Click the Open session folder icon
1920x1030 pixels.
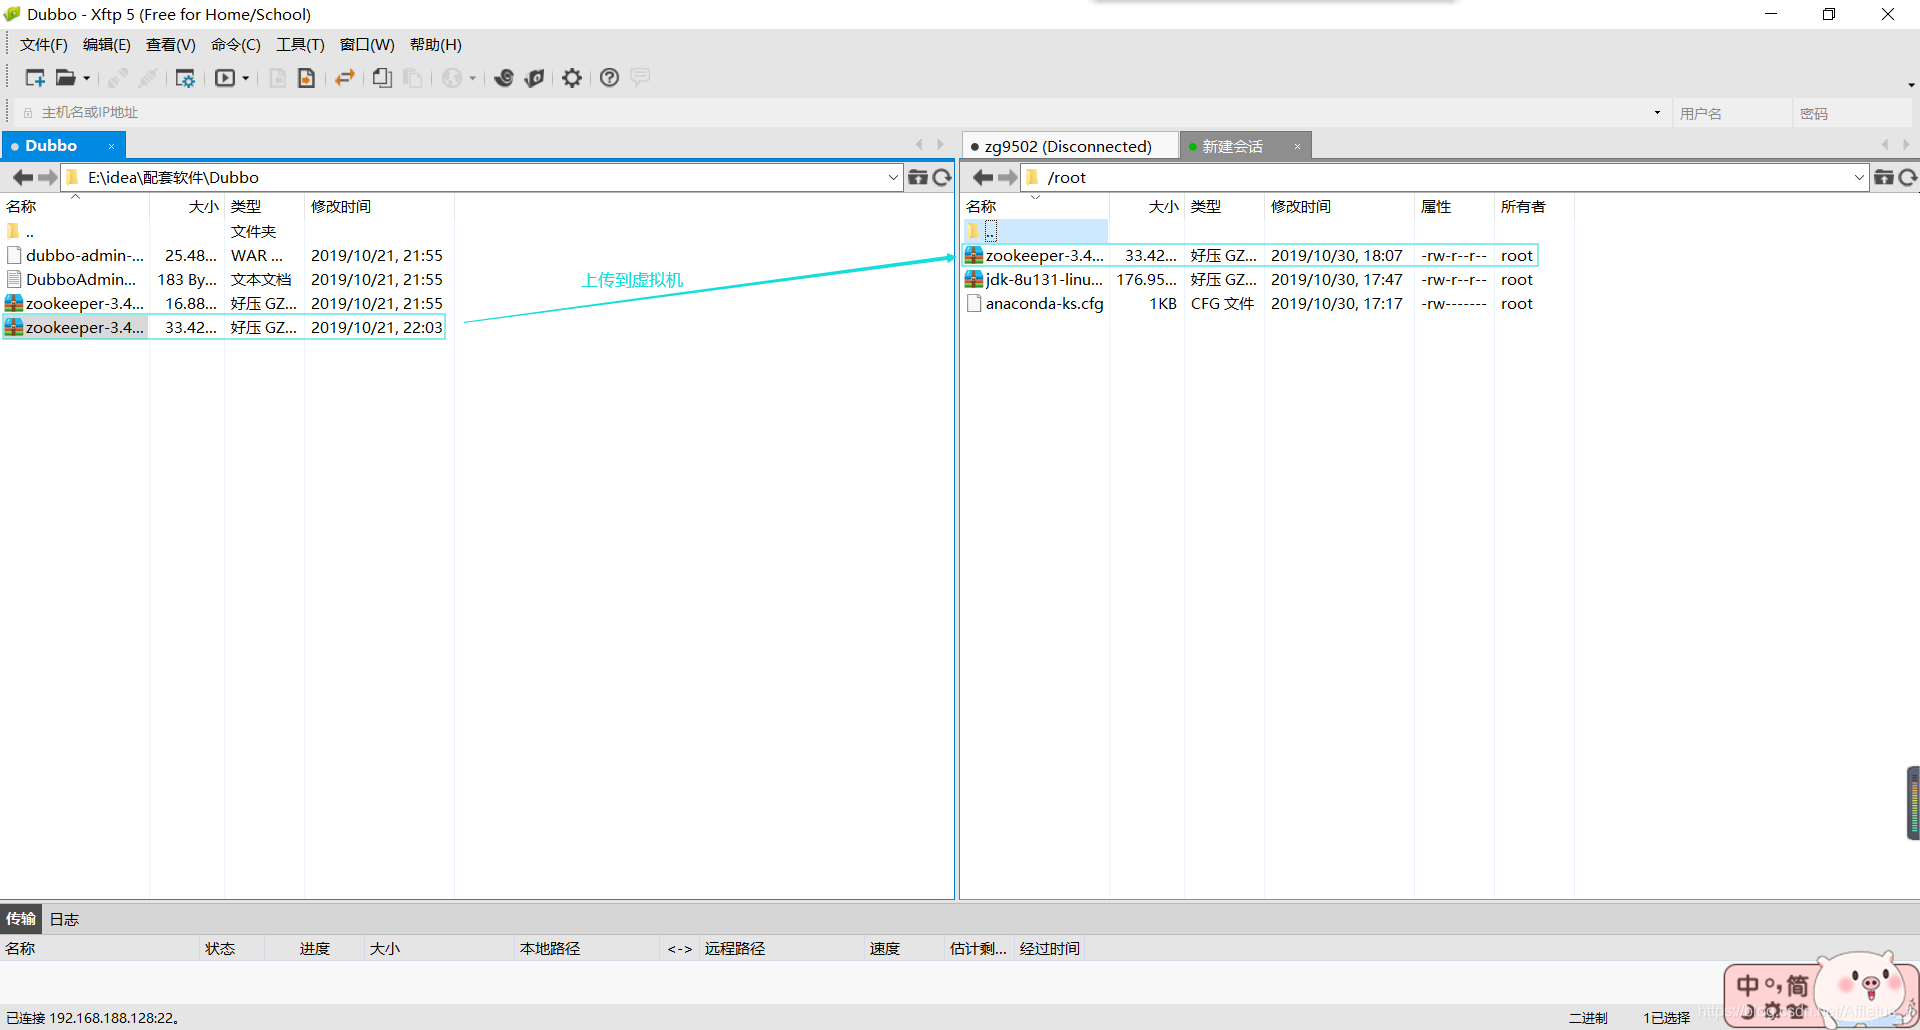[65, 78]
